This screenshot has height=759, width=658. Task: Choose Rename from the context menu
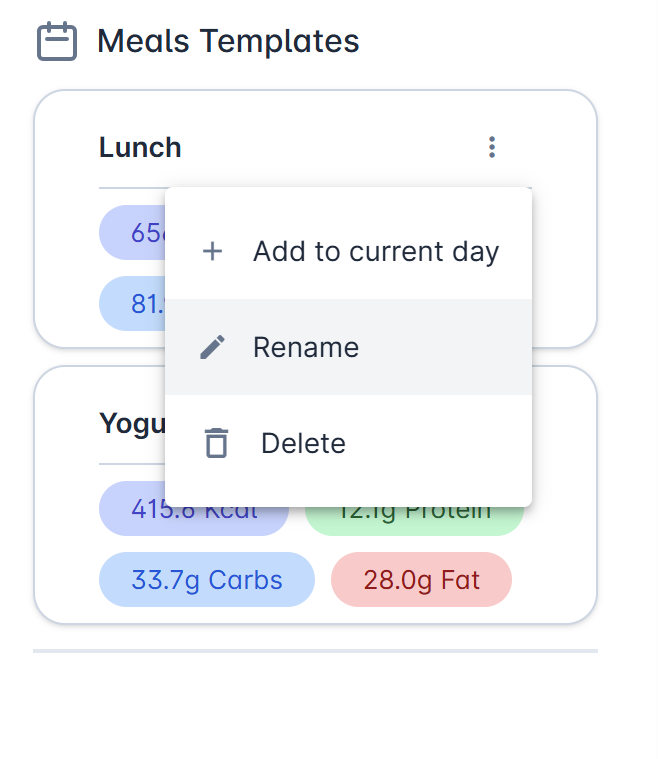tap(349, 347)
